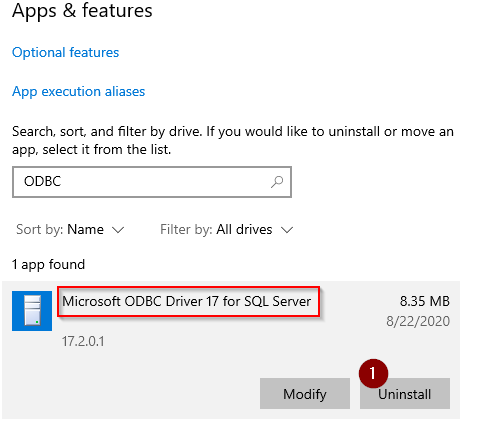Click the Sort by label text
Screen dimensions: 487x424
click(x=39, y=230)
